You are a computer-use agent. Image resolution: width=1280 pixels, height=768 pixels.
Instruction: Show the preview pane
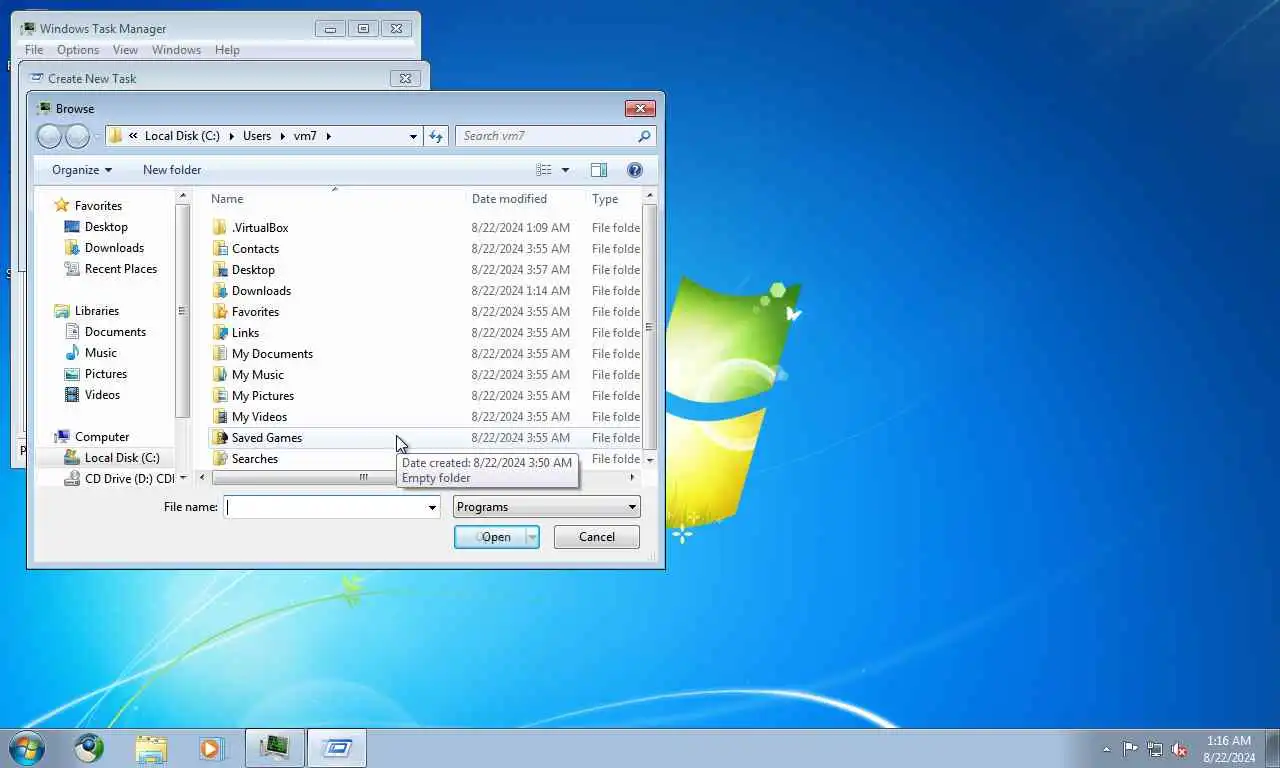pos(599,170)
